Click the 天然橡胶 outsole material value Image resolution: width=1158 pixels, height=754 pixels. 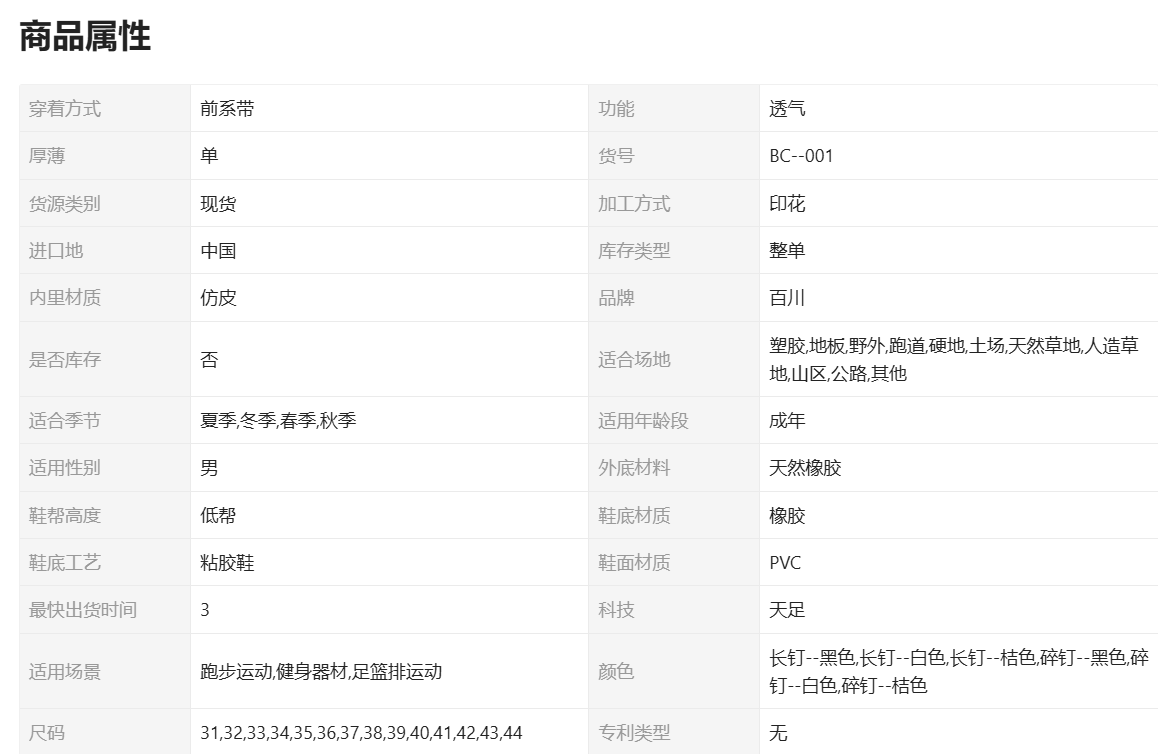(805, 468)
